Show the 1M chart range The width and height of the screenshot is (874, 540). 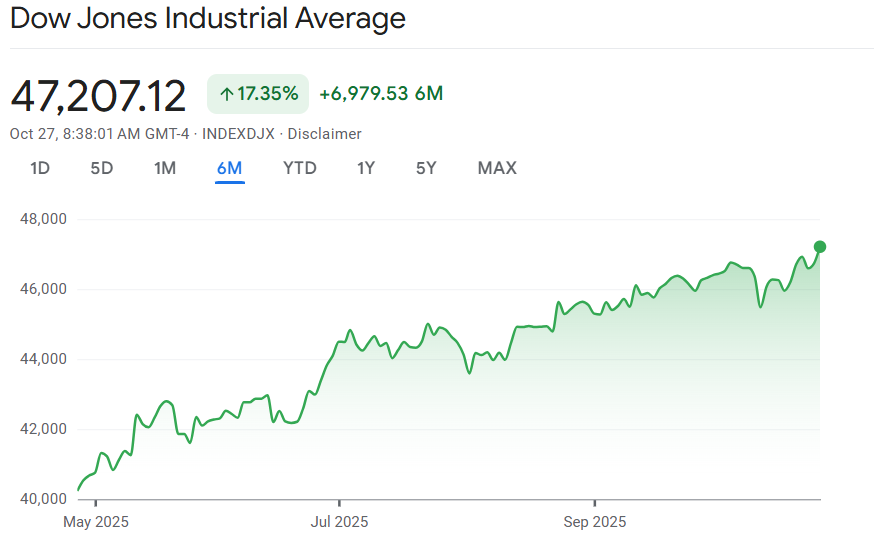165,168
